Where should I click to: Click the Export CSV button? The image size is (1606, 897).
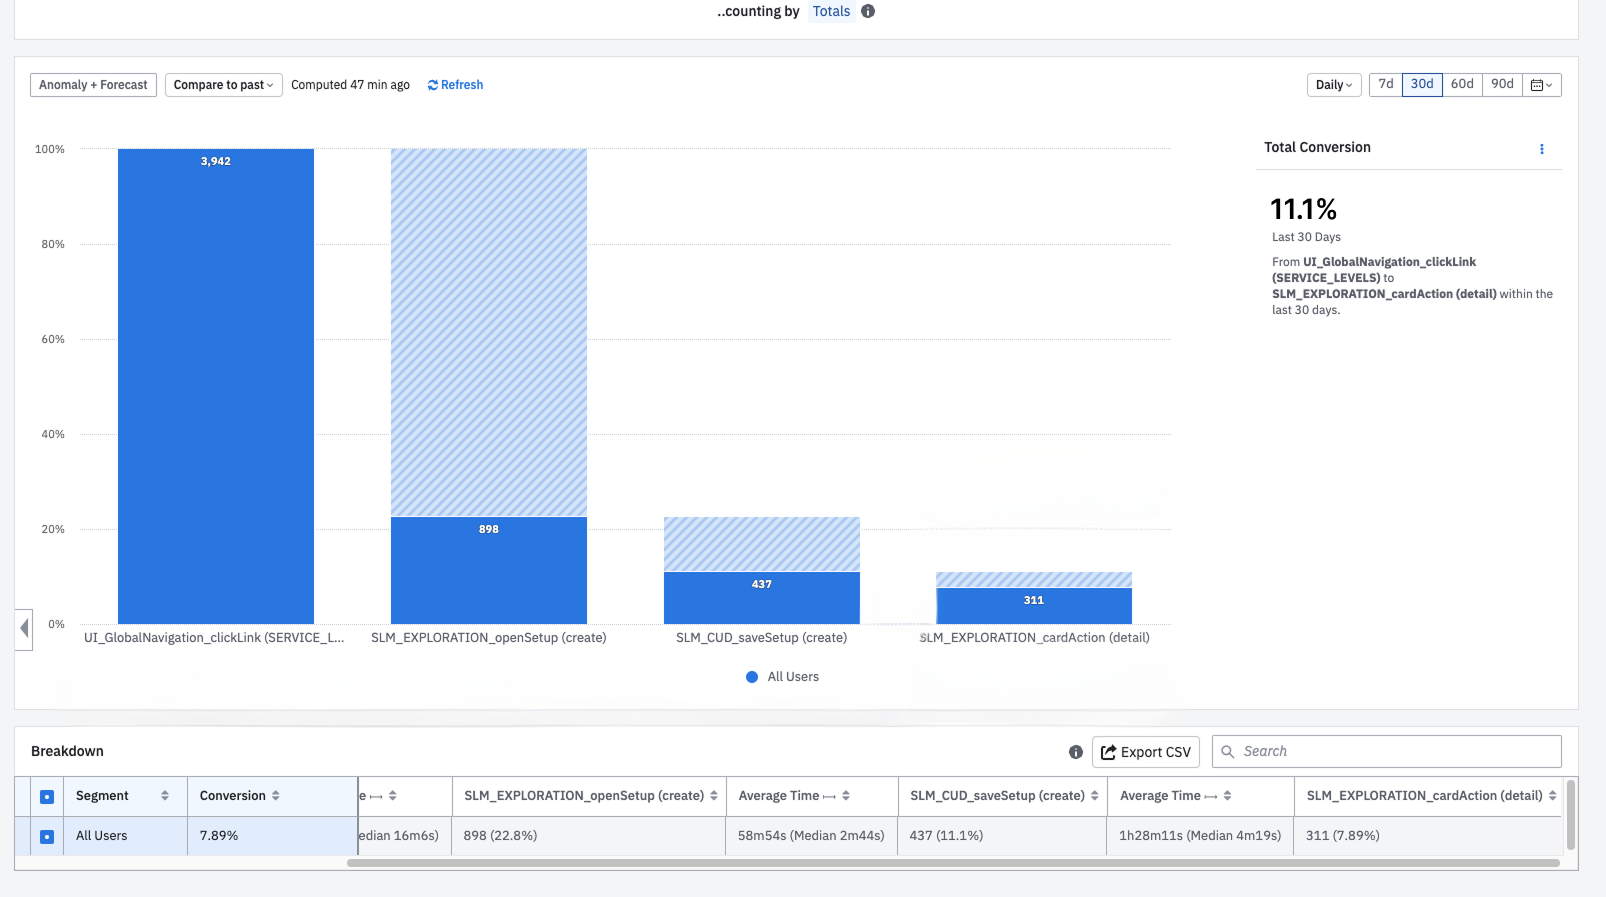click(1146, 752)
